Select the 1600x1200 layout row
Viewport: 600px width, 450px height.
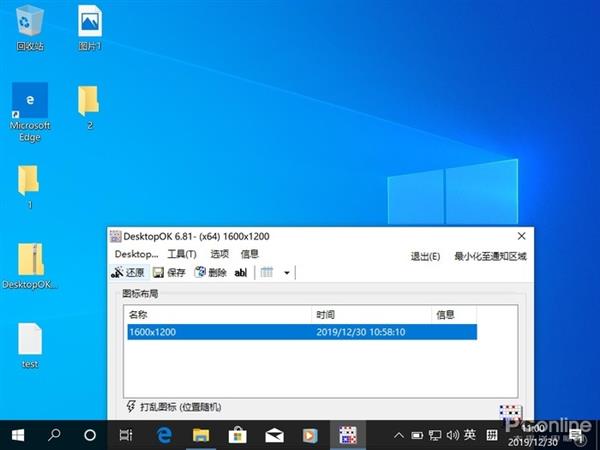(302, 332)
